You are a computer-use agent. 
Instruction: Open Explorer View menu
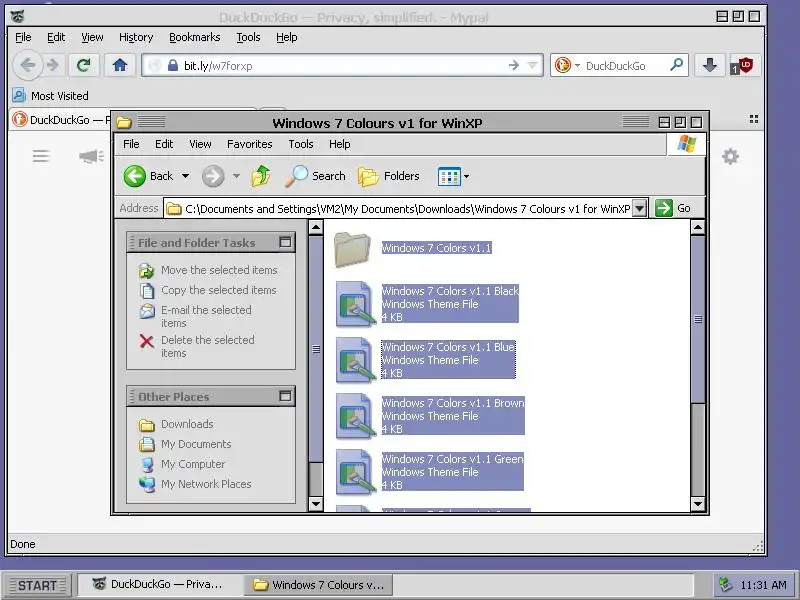pyautogui.click(x=200, y=144)
